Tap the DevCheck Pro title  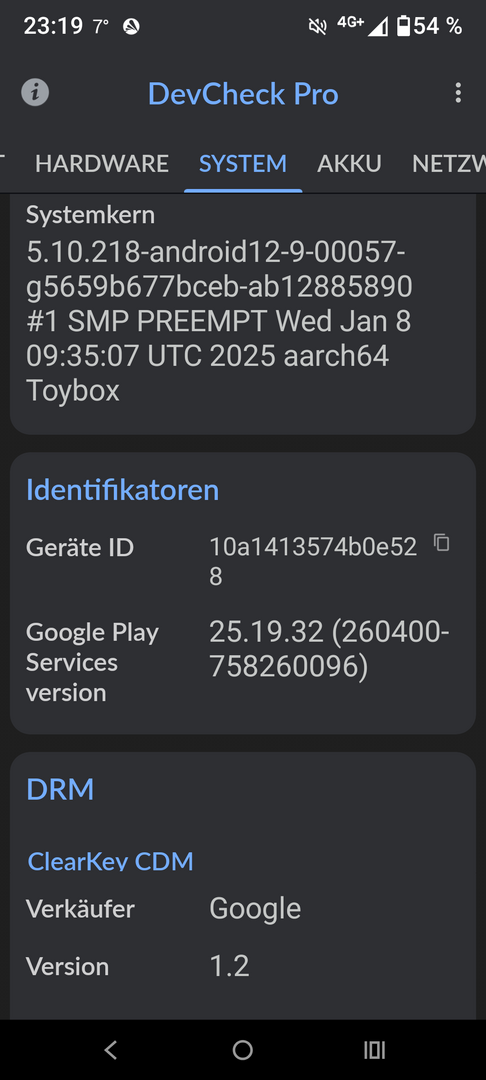coord(243,94)
